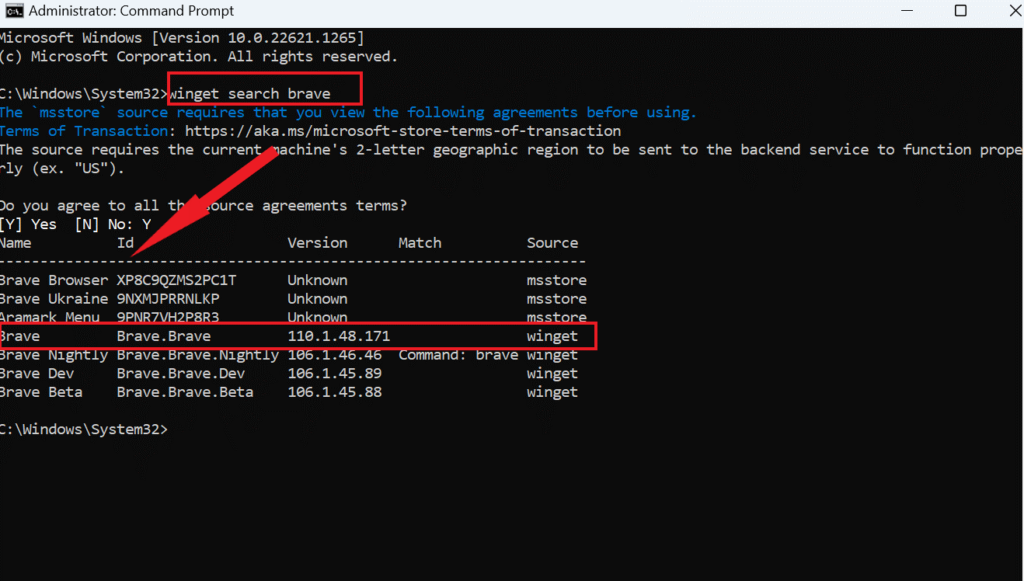Image resolution: width=1024 pixels, height=581 pixels.
Task: Click the Command Prompt icon in the title bar
Action: pos(14,11)
